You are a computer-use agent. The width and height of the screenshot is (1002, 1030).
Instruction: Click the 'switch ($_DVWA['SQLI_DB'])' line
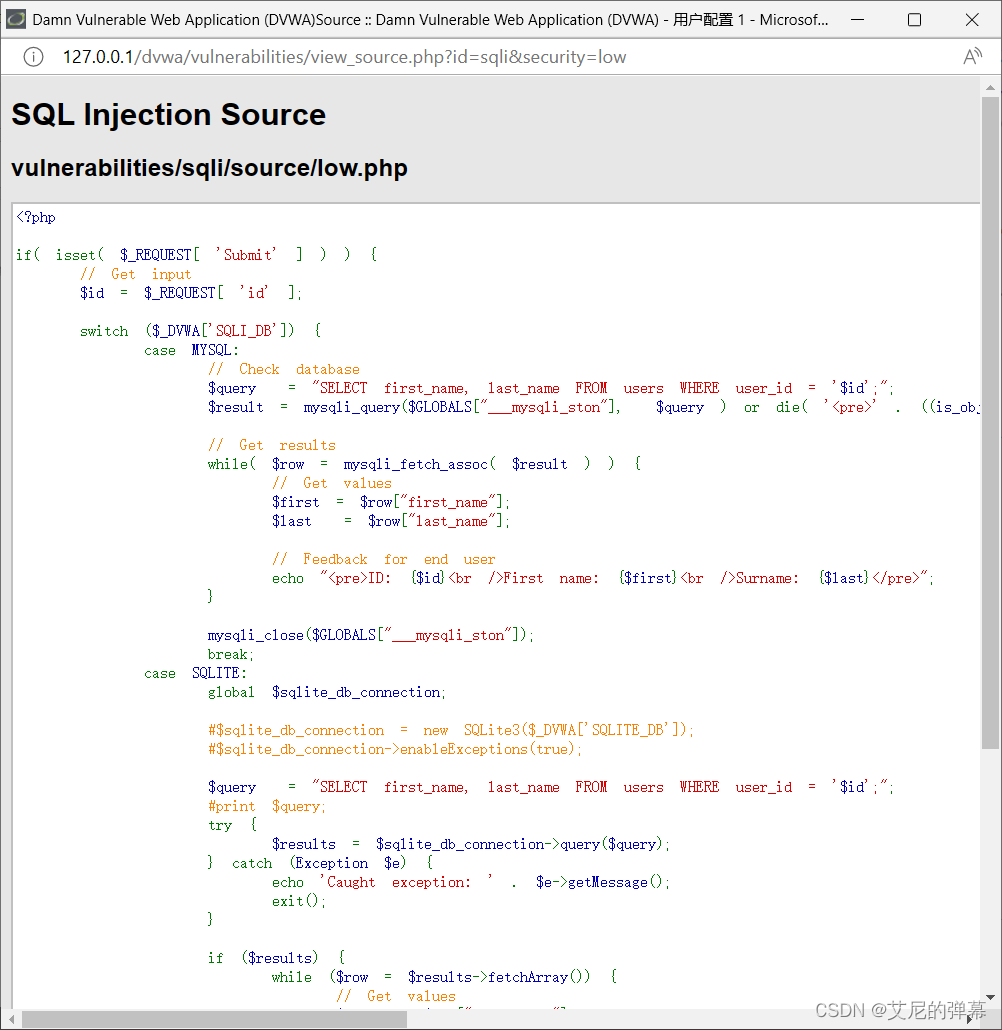(200, 331)
